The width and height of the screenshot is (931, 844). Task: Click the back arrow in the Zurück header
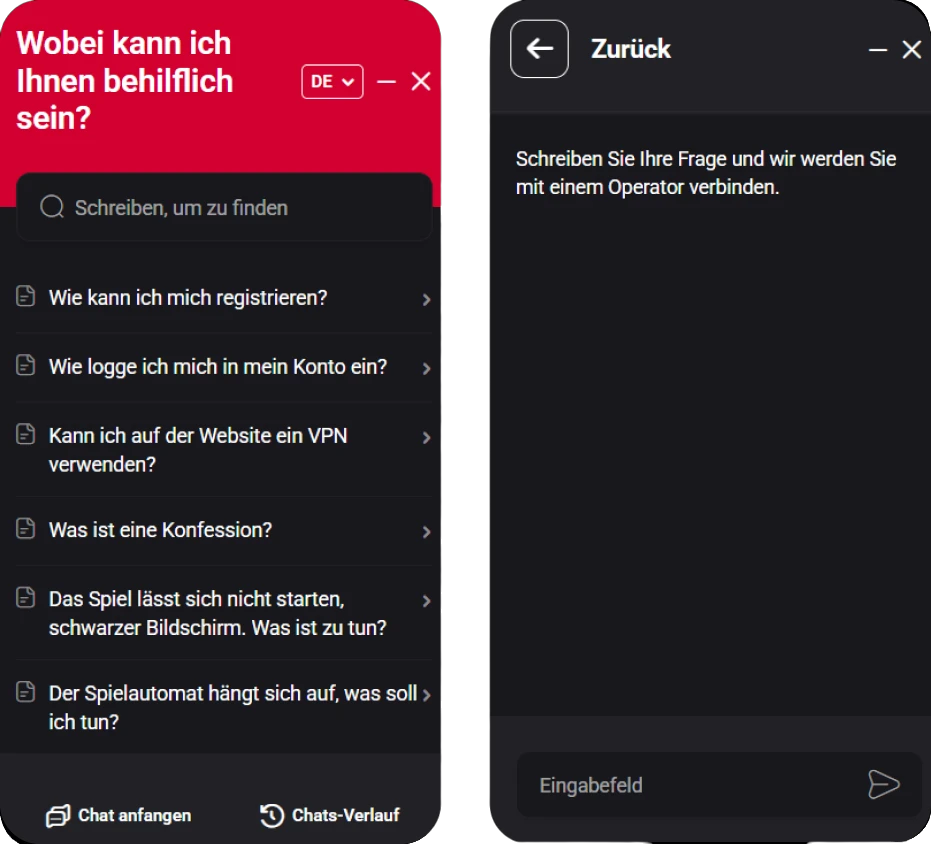(539, 49)
